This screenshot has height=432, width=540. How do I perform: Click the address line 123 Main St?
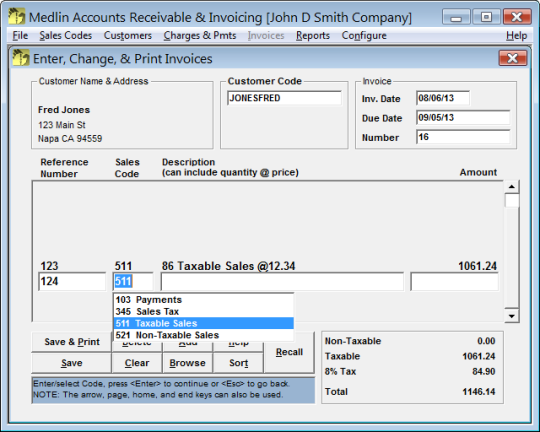(62, 125)
